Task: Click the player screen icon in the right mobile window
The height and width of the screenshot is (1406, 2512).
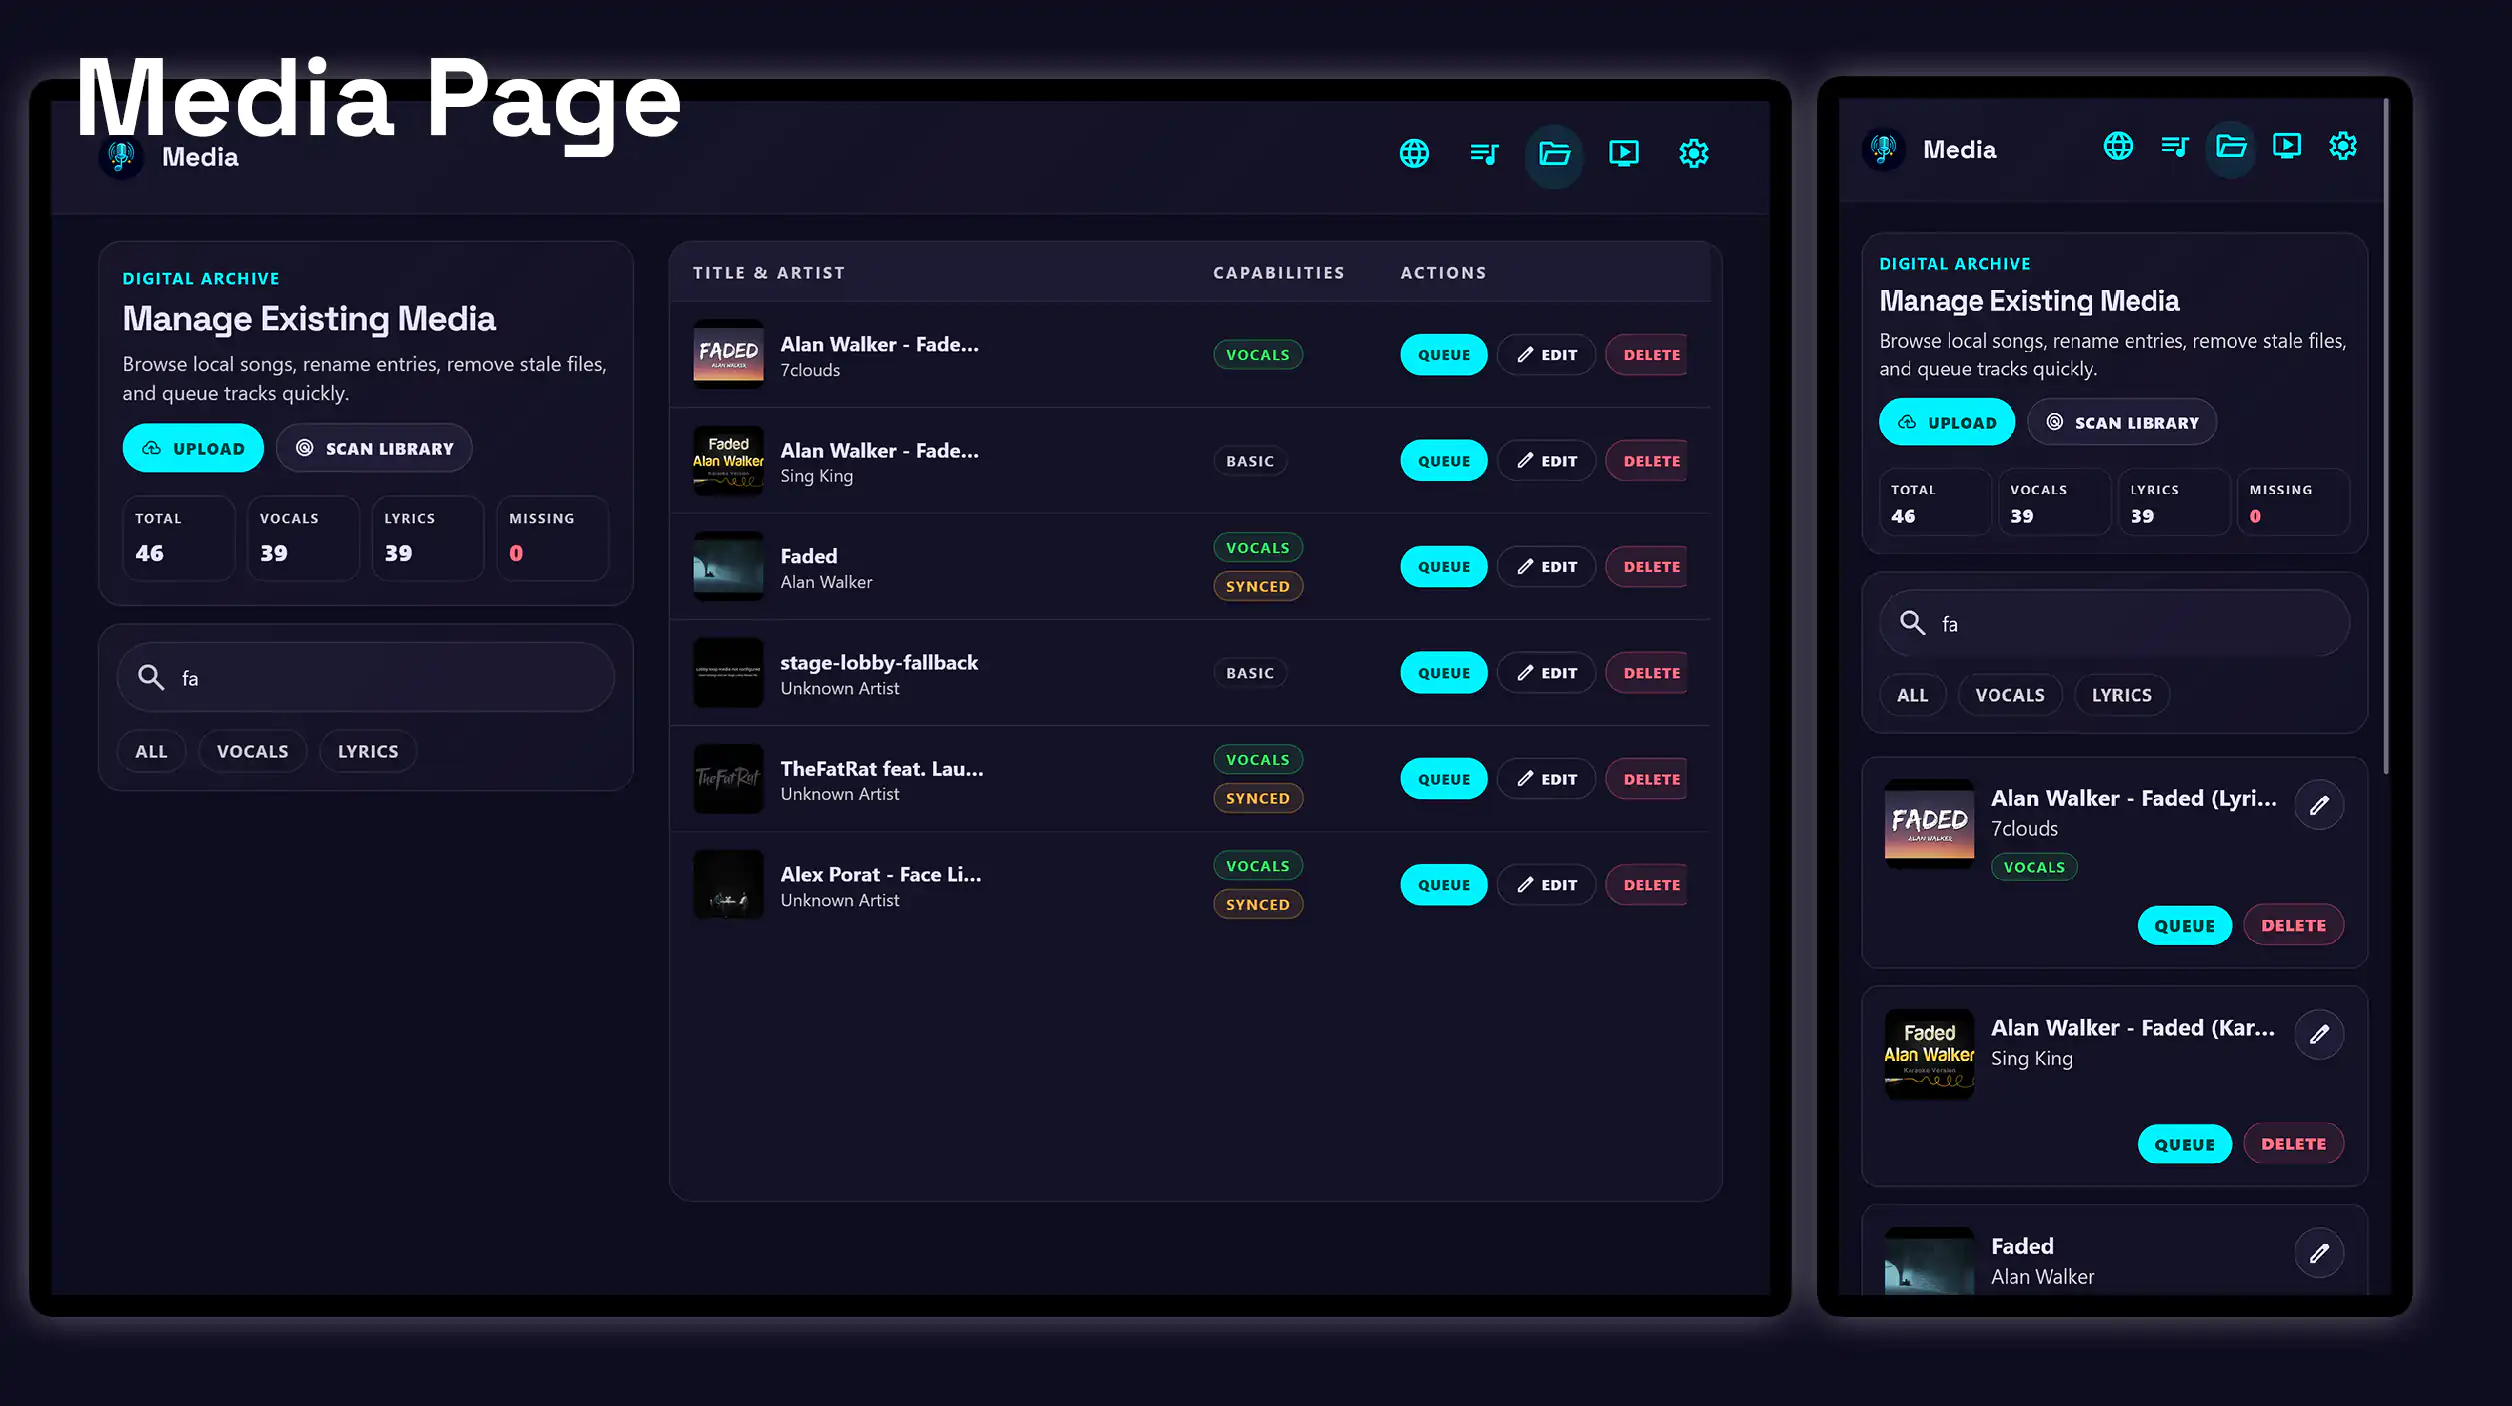Action: 2287,146
